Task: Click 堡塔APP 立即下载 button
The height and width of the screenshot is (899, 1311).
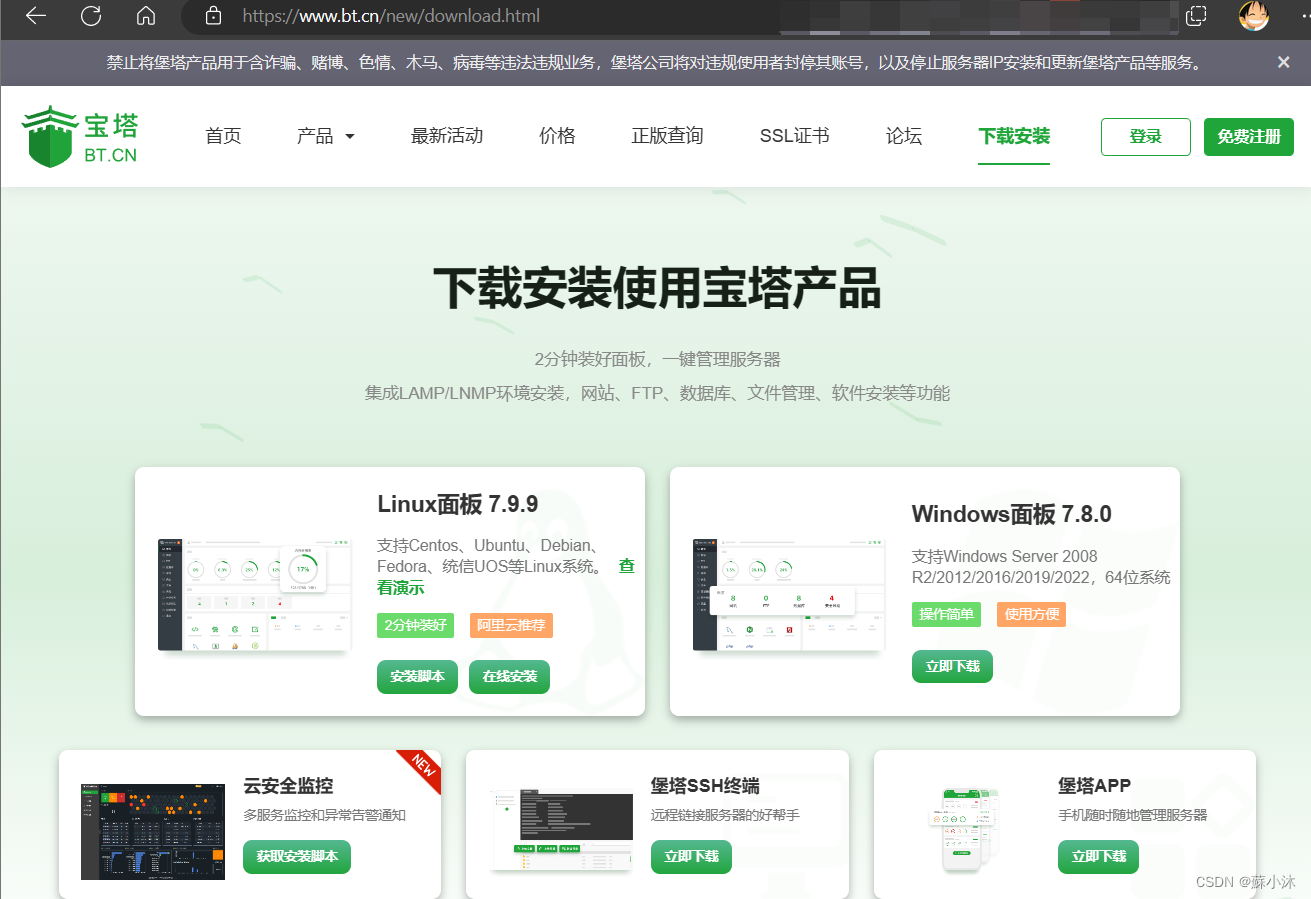Action: pyautogui.click(x=1098, y=857)
